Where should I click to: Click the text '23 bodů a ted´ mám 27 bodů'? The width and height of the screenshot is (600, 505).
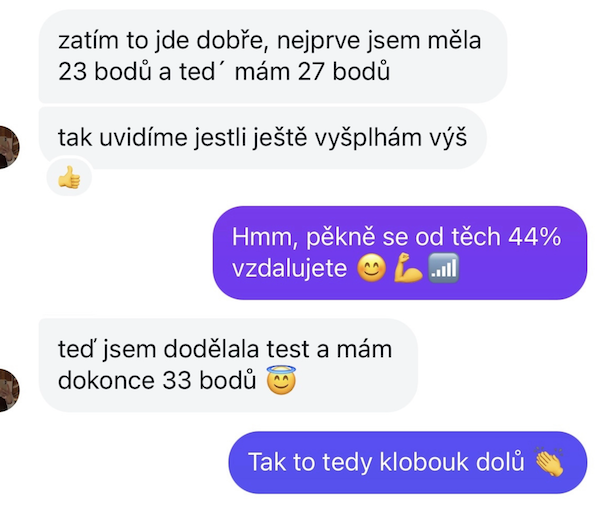pos(224,72)
